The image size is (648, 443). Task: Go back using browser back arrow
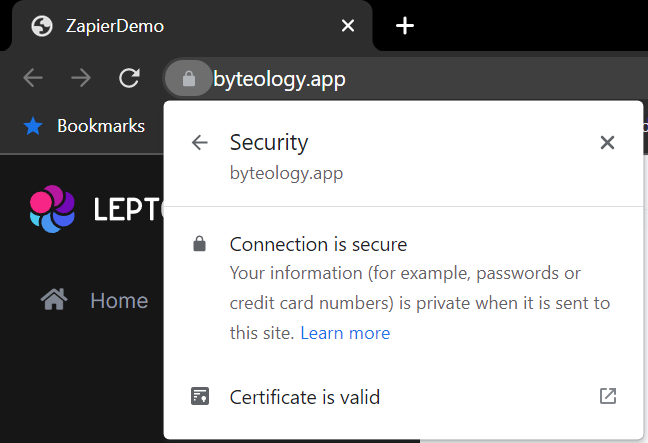[33, 78]
